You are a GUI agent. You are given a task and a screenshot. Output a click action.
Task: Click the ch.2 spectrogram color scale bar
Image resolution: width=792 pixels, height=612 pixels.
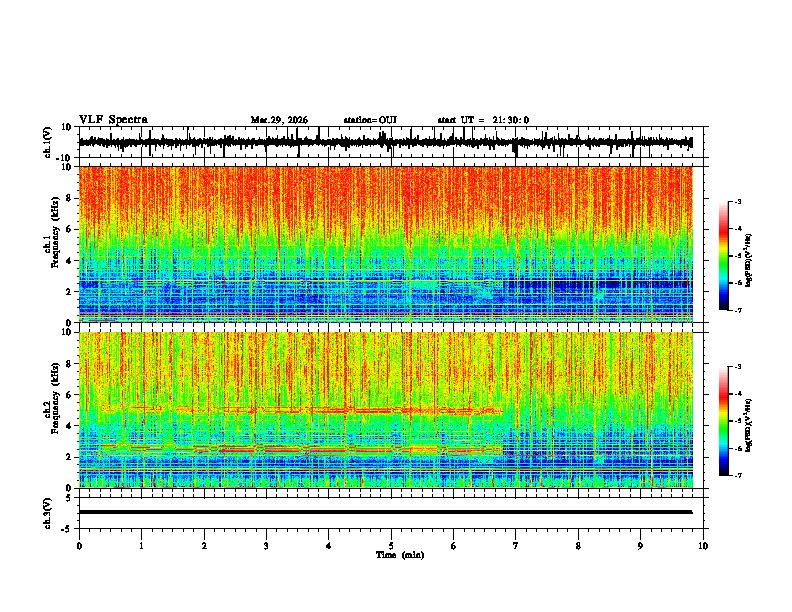pos(723,421)
